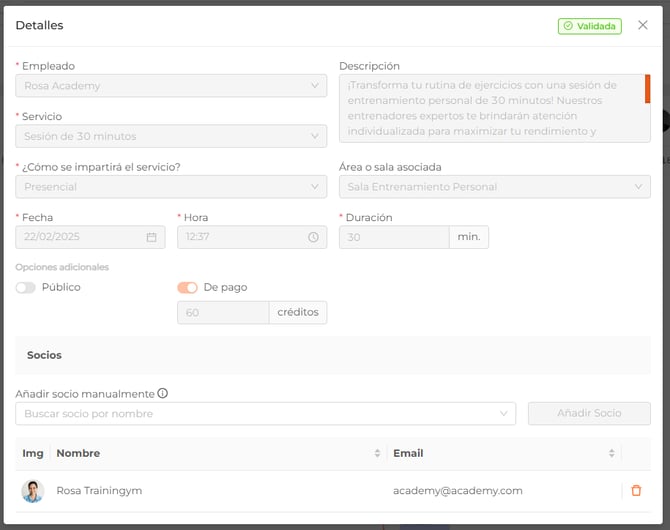
Task: Disable the De pago switch
Action: click(187, 288)
